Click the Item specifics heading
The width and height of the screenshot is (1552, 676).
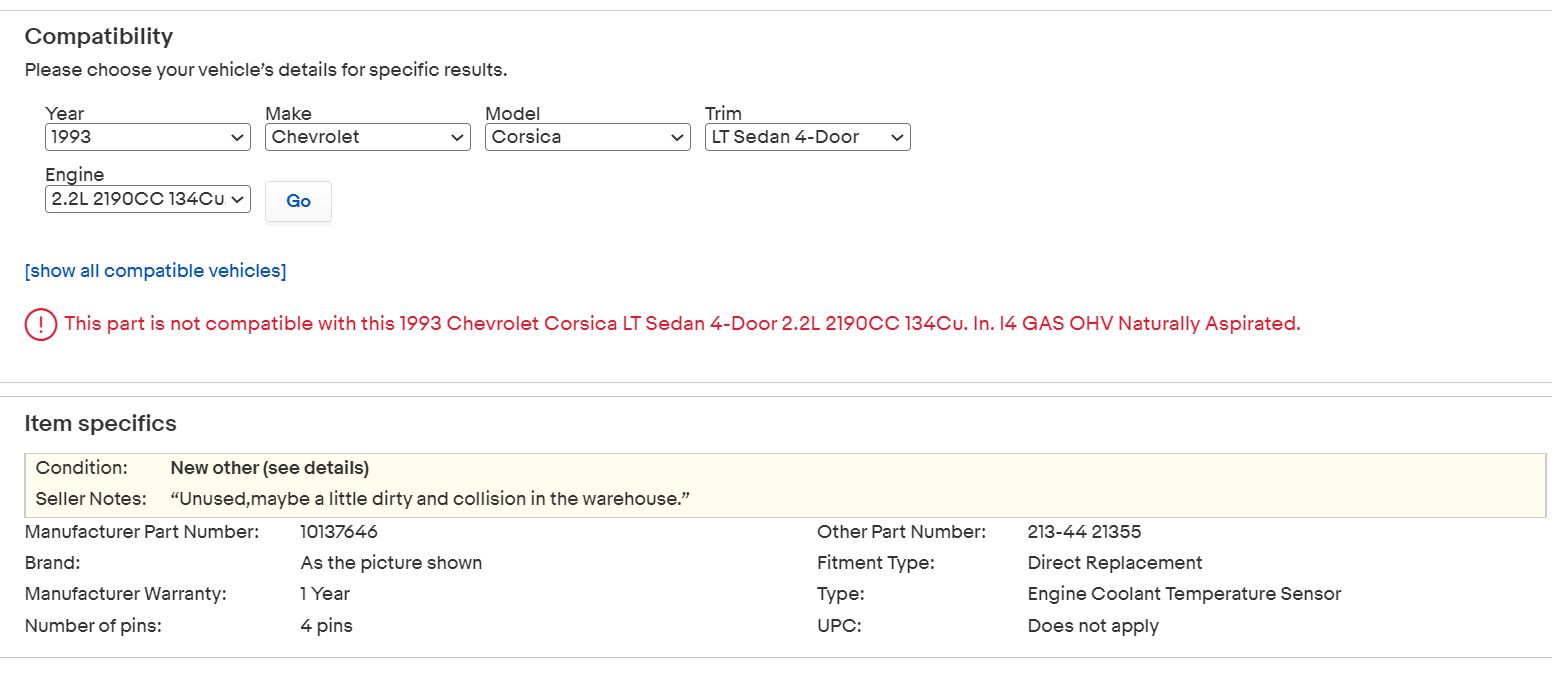[100, 424]
